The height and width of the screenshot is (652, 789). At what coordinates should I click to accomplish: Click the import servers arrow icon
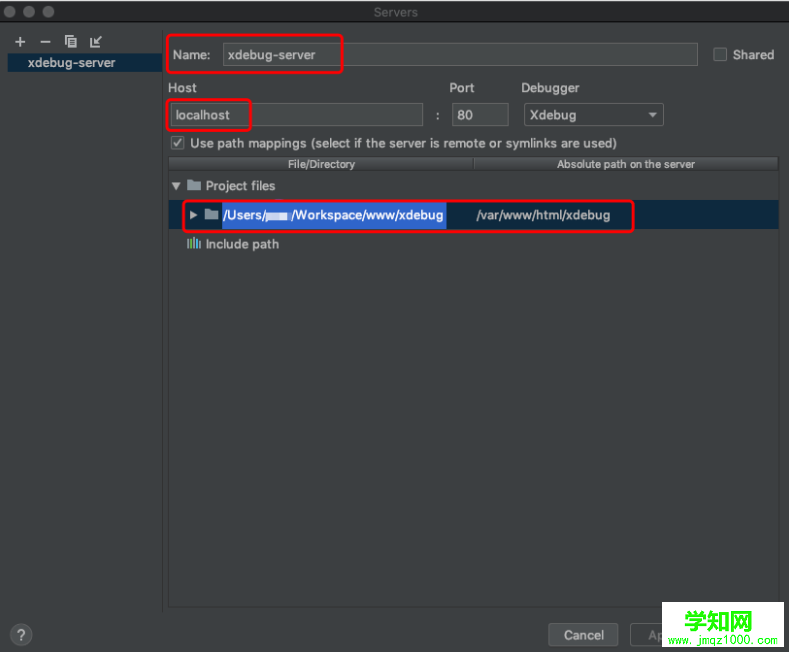96,42
